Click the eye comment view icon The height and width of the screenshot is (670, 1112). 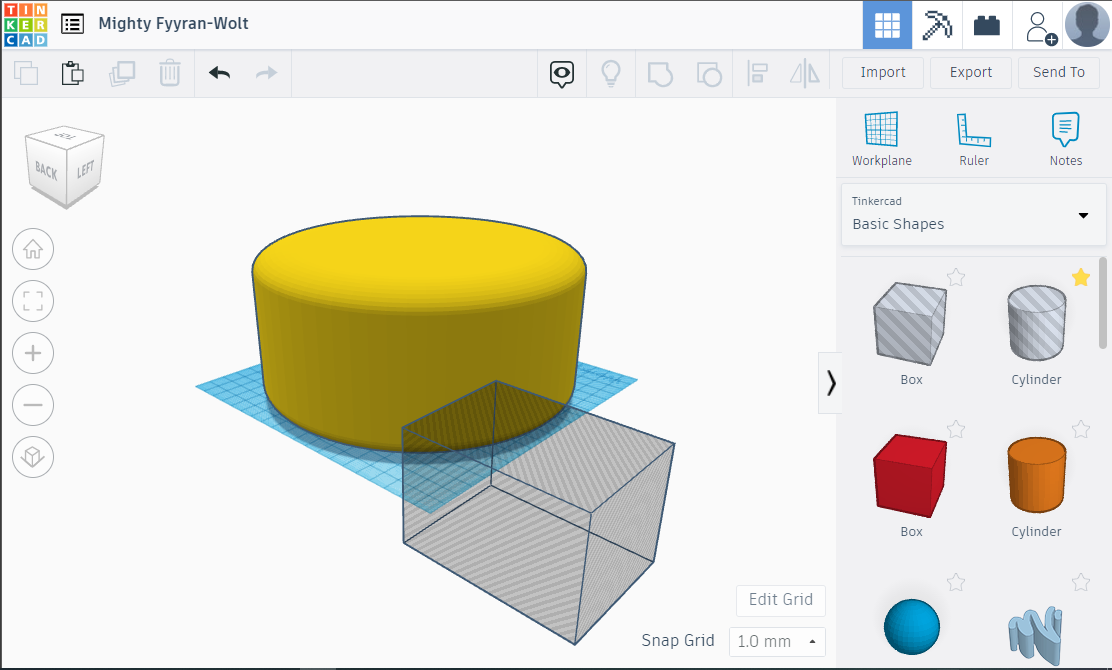click(x=562, y=74)
